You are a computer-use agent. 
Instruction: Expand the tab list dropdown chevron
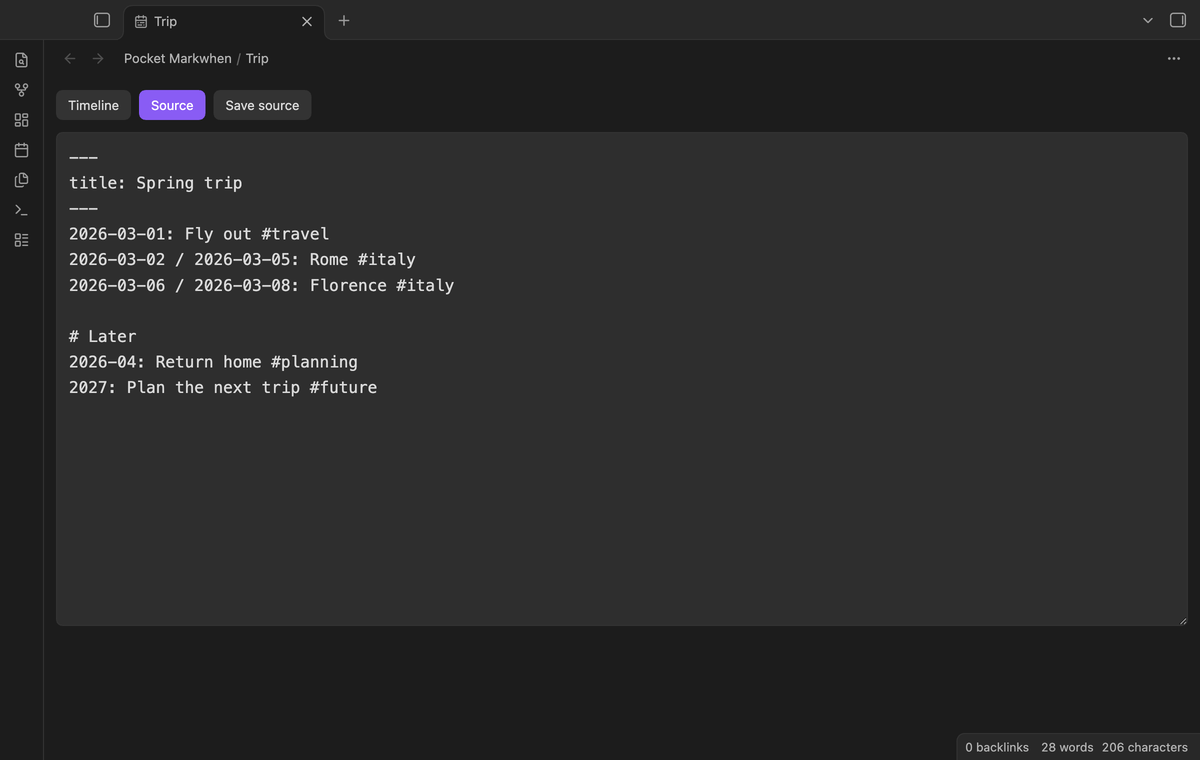[1148, 20]
